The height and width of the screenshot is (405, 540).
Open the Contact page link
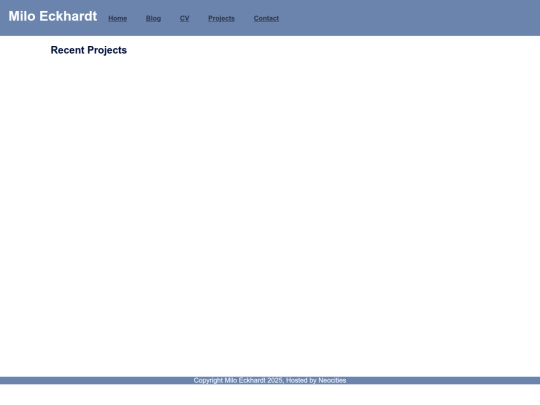click(x=266, y=19)
